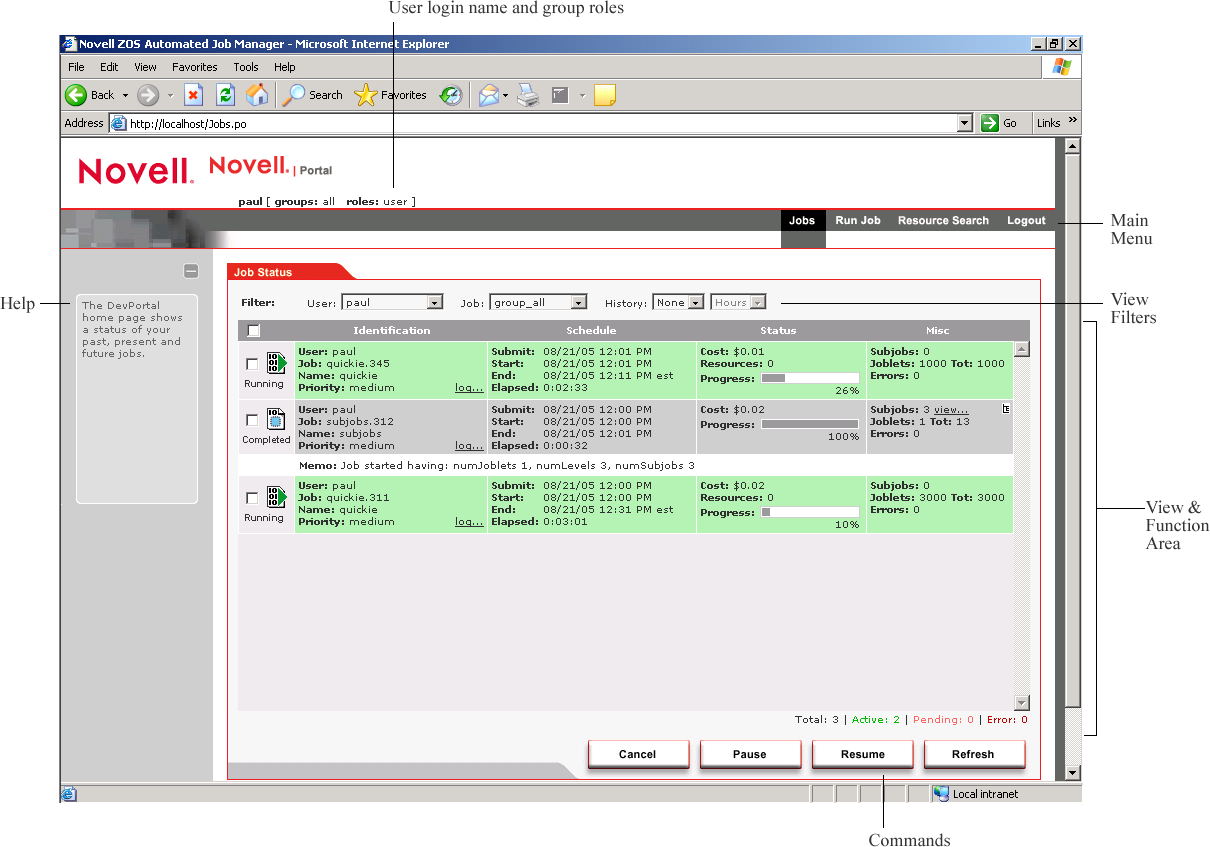Stop page loading with red X icon
The height and width of the screenshot is (847, 1210).
point(194,95)
